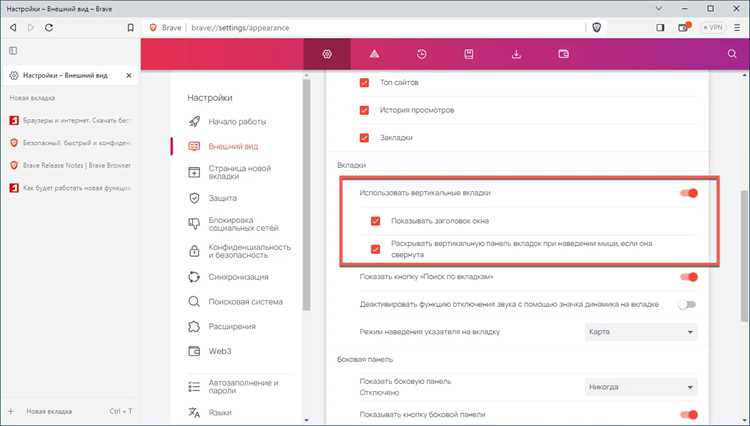Click the warning triangle Shields icon
The image size is (750, 426).
(x=374, y=54)
